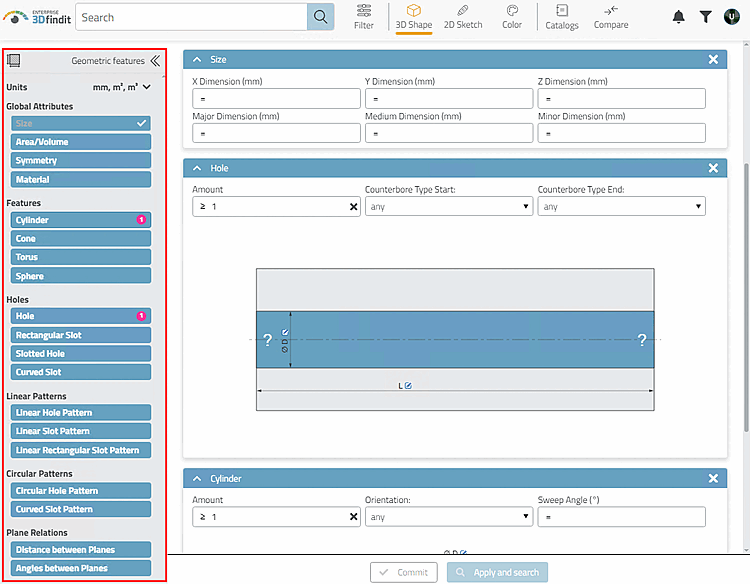Viewport: 750px width, 584px height.
Task: Click the funnel filter icon
Action: pos(705,17)
